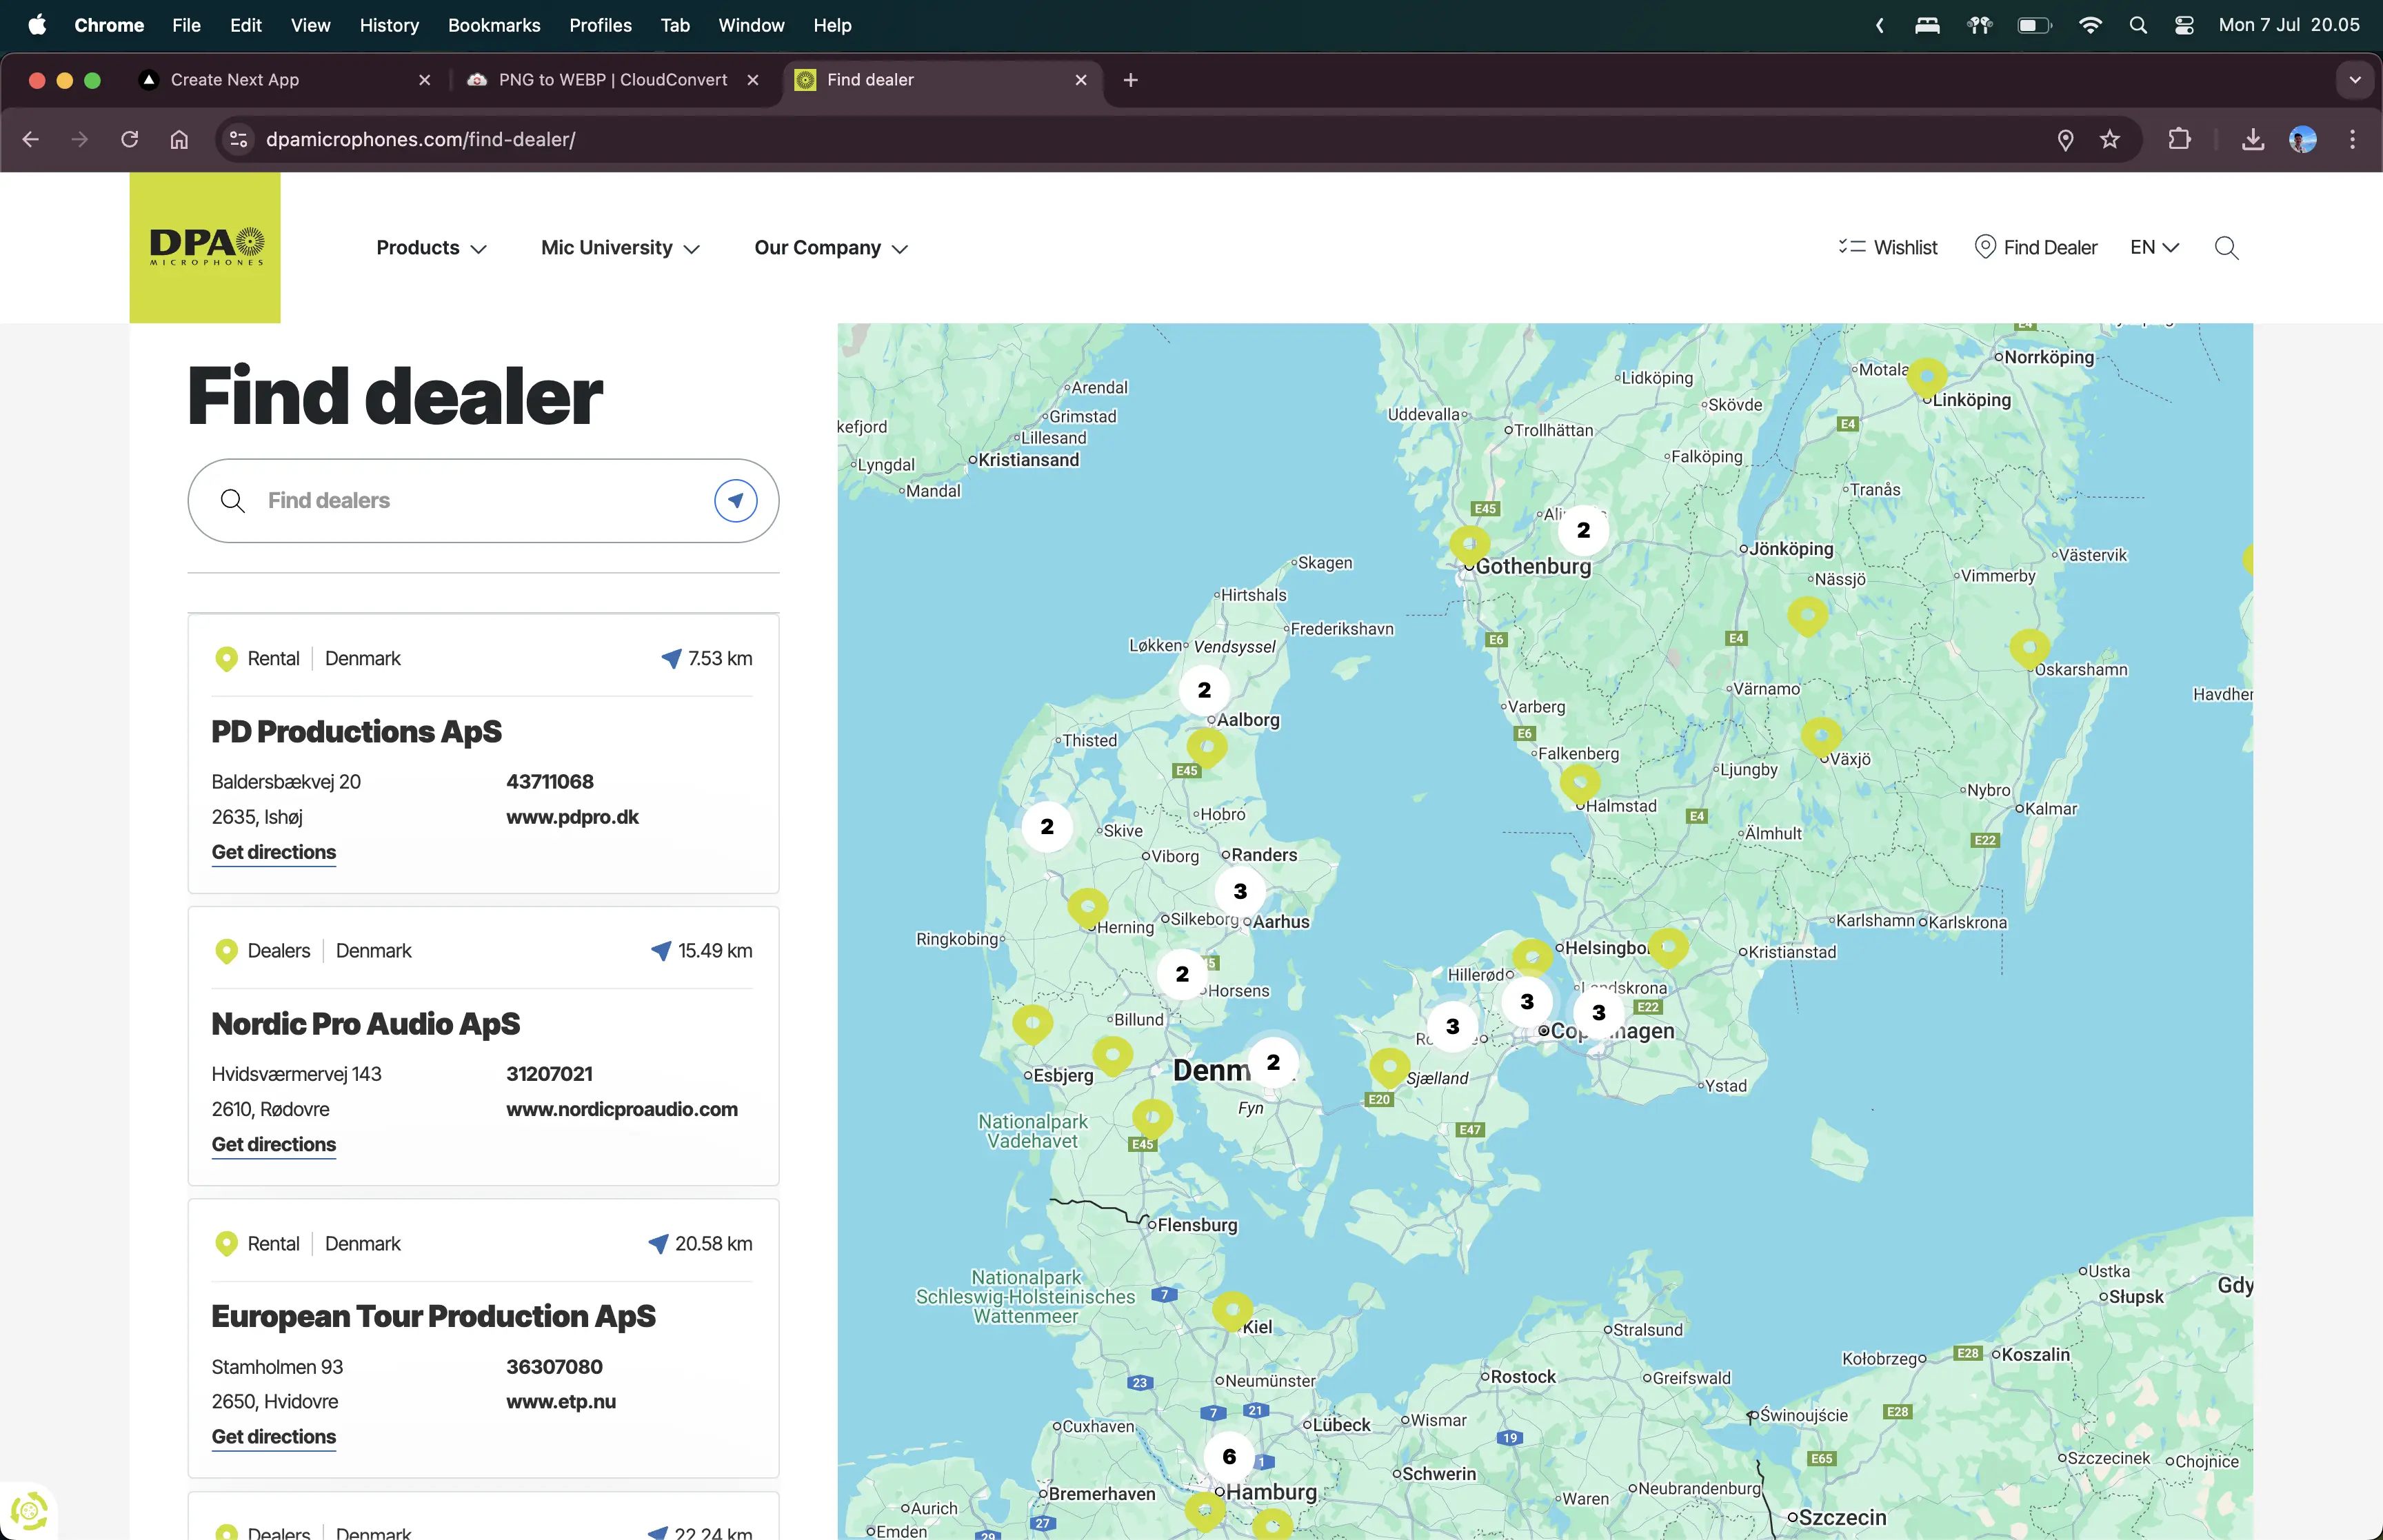2383x1540 pixels.
Task: Open www.nordicproaudio.com link
Action: 622,1109
